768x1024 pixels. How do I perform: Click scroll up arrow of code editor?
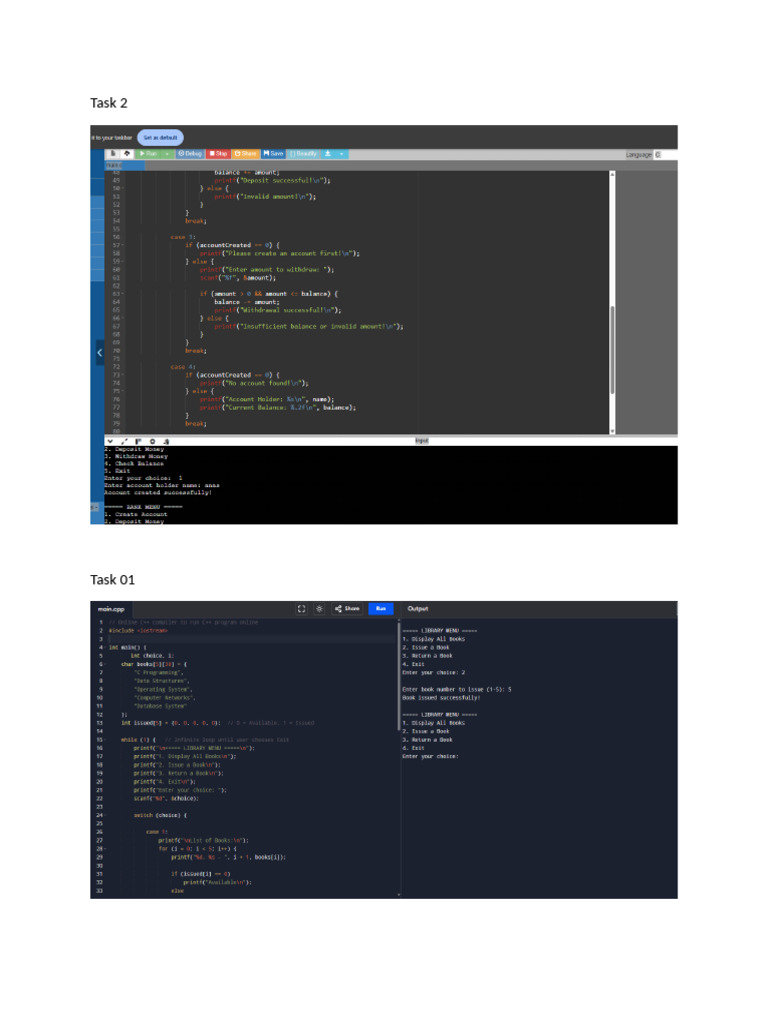(x=612, y=174)
